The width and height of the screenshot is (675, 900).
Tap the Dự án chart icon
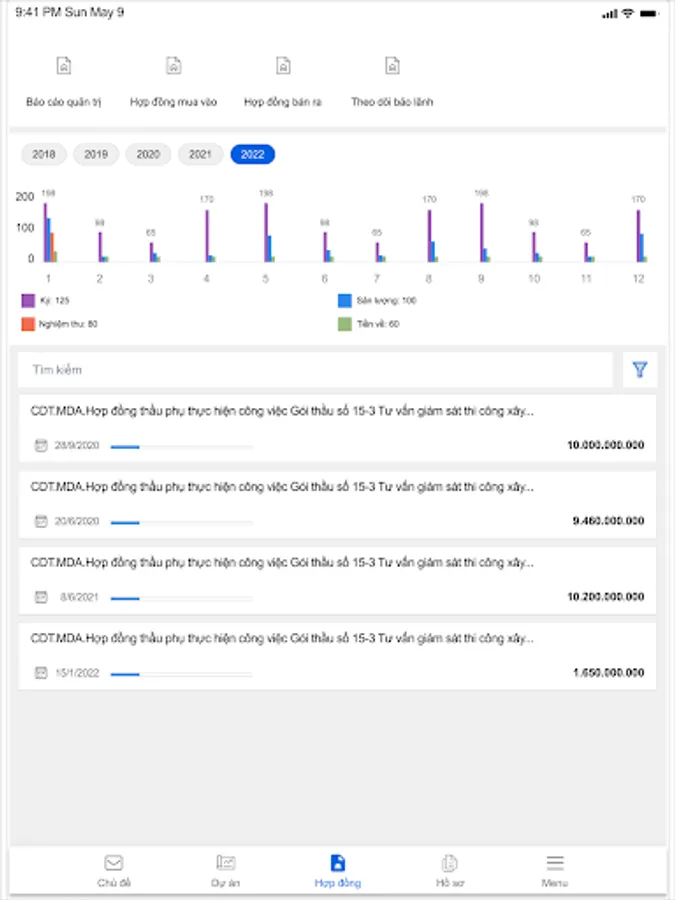[226, 862]
